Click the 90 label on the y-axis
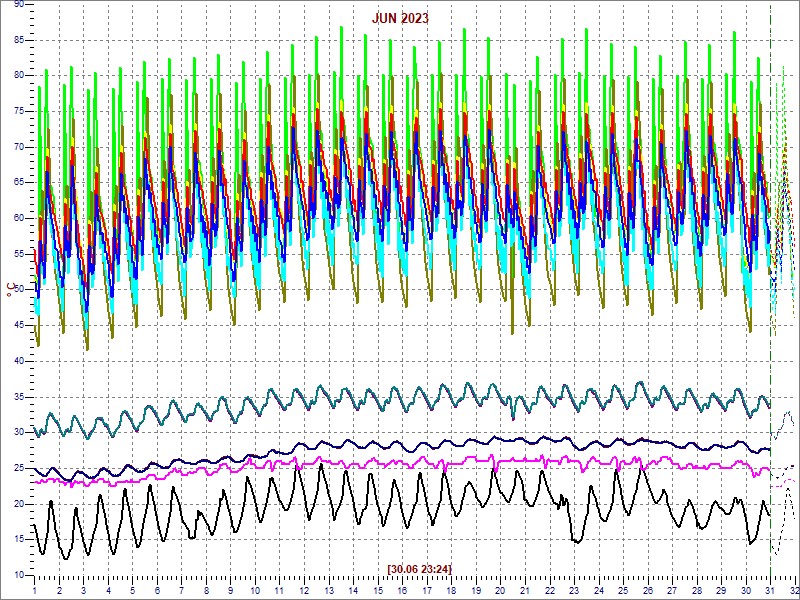The height and width of the screenshot is (600, 800). click(19, 5)
